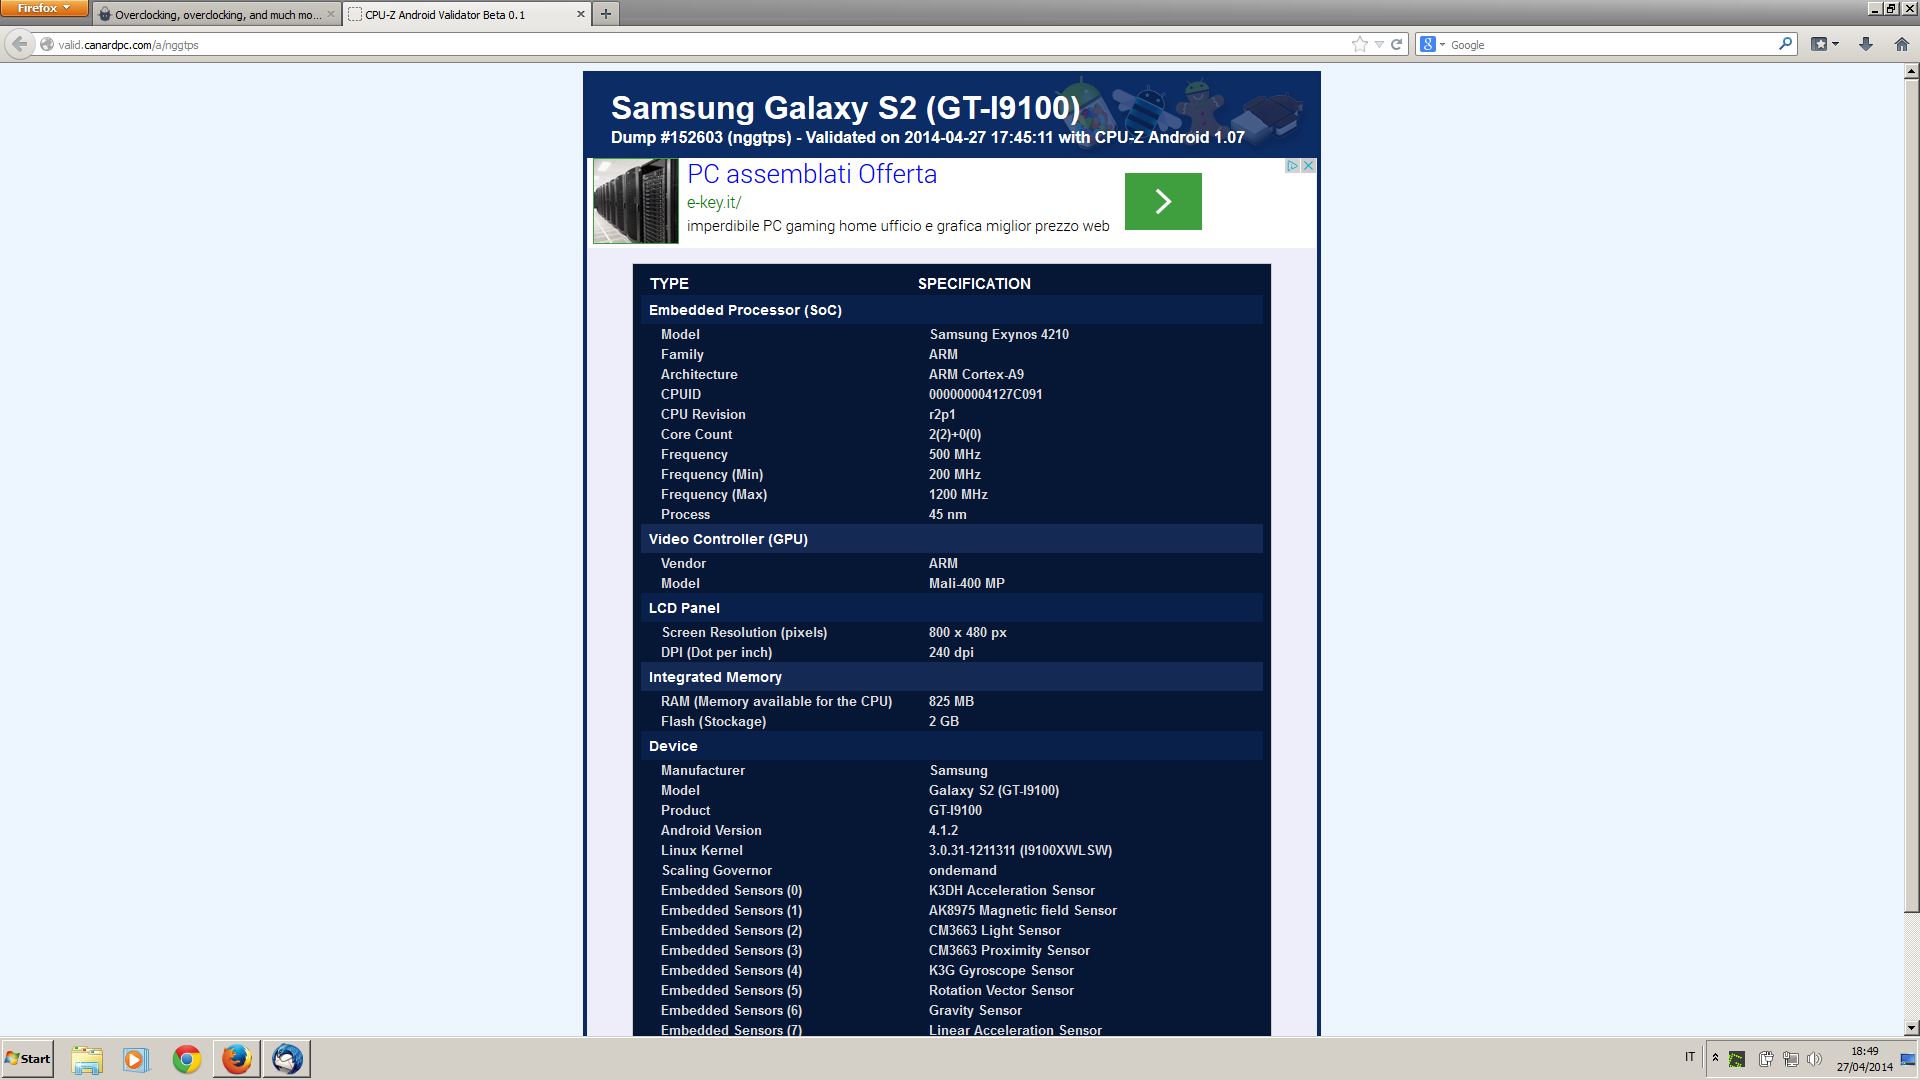Open a new tab with plus button
The height and width of the screenshot is (1080, 1920).
point(605,14)
